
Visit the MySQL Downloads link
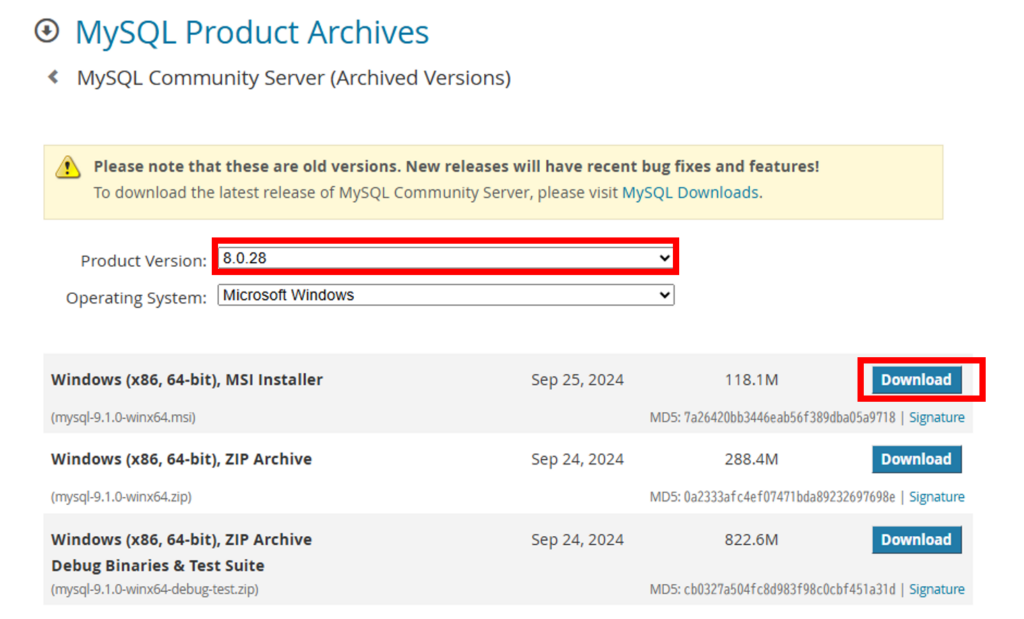[x=690, y=192]
